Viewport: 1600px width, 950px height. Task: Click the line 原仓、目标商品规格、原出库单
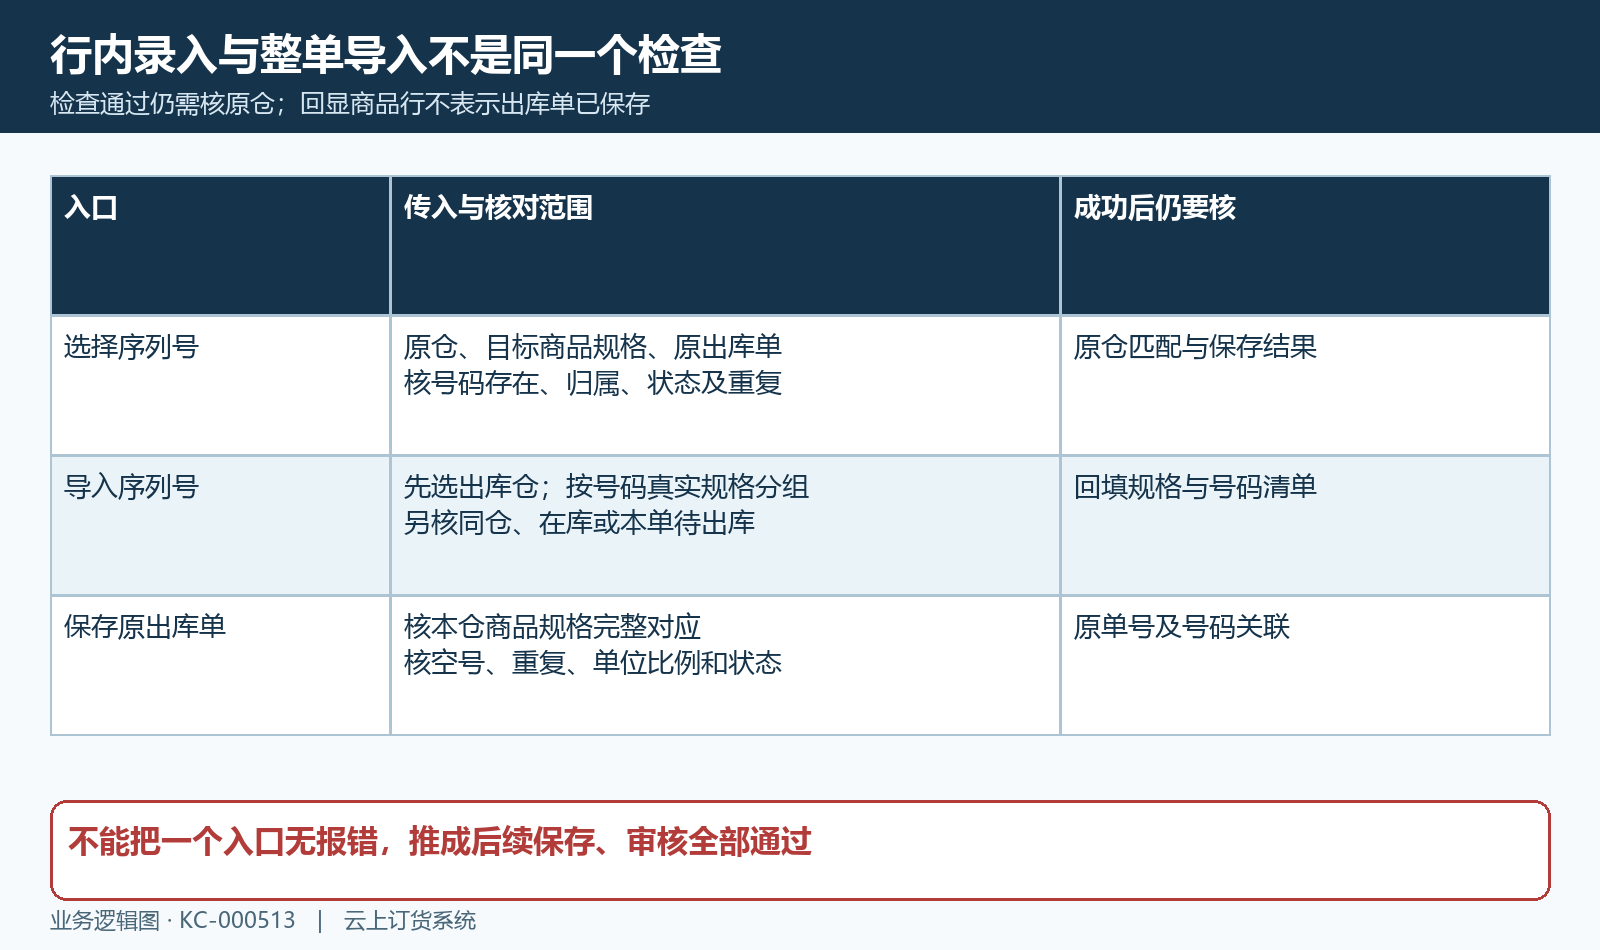(592, 347)
